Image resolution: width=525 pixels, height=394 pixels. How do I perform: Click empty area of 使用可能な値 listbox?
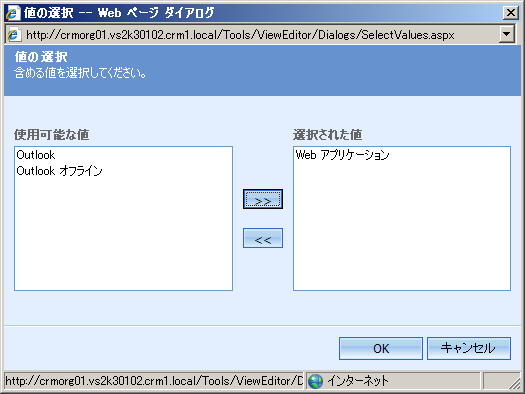click(123, 234)
